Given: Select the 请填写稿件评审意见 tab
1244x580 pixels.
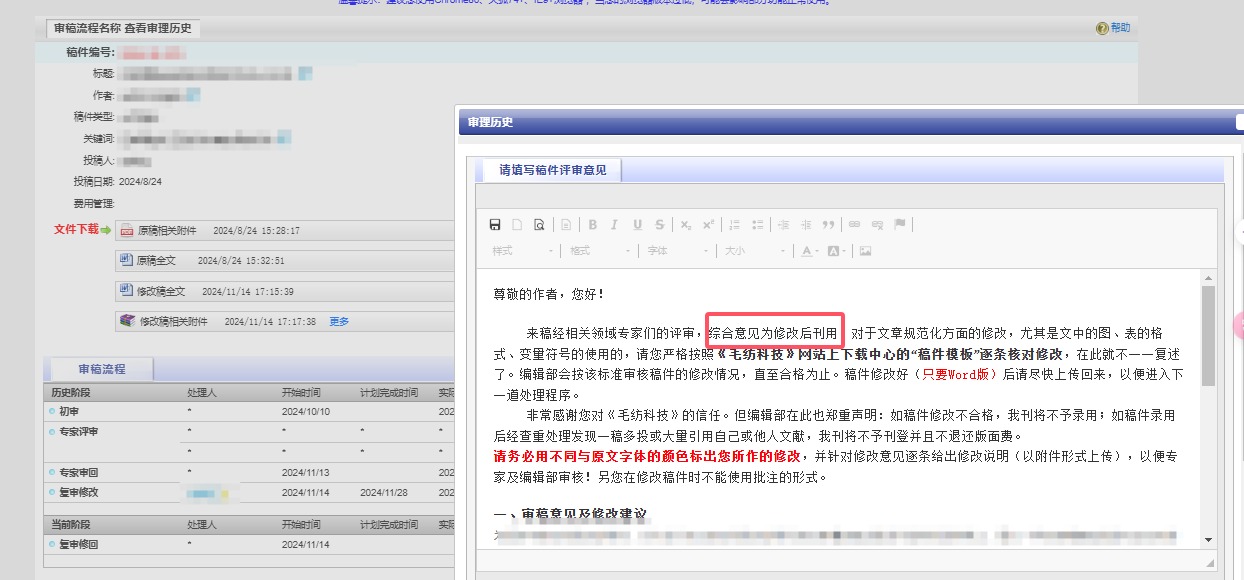Looking at the screenshot, I should point(553,171).
